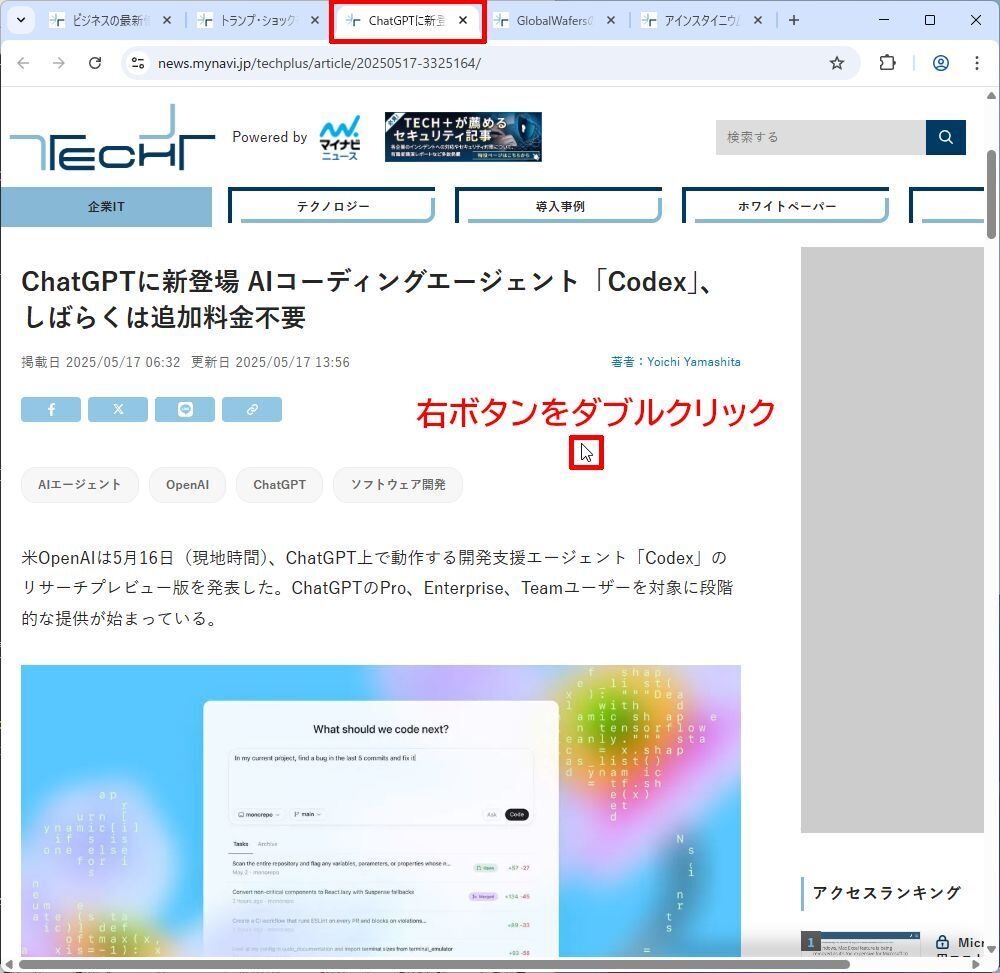The width and height of the screenshot is (1000, 973).
Task: Open the 導入事例 navigation item
Action: coord(559,207)
